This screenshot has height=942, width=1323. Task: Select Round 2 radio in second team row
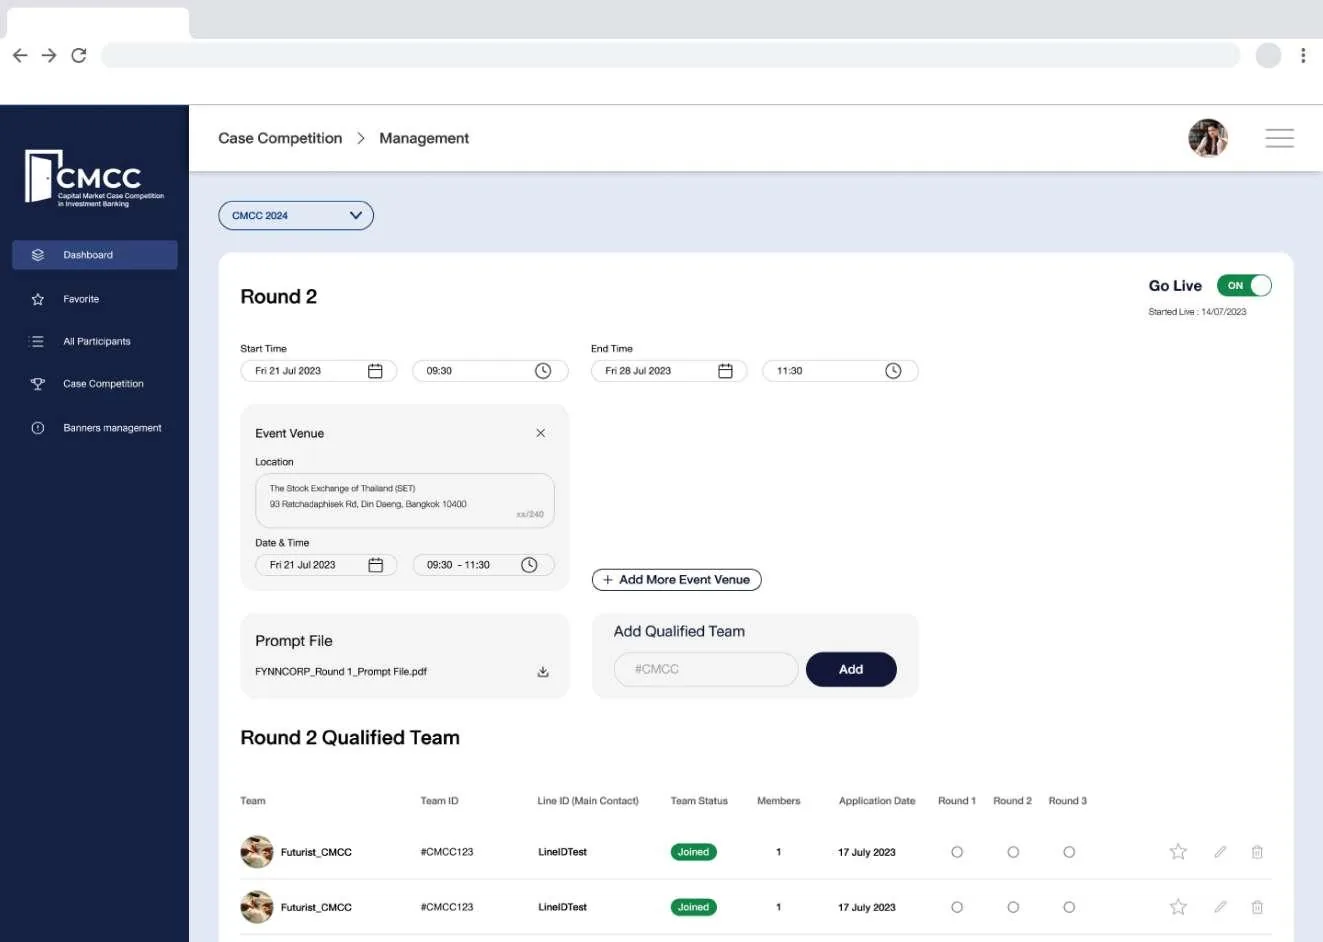point(1013,907)
